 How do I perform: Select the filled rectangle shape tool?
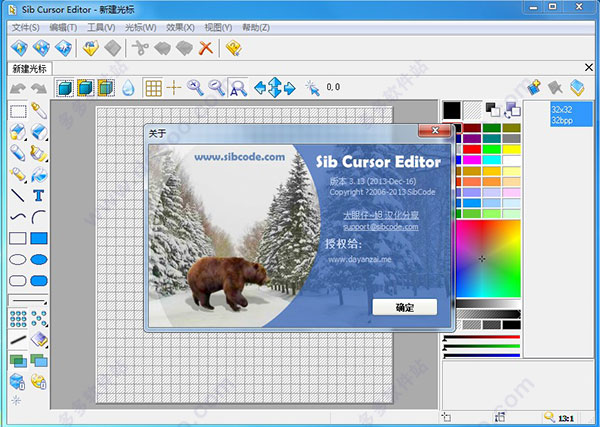pyautogui.click(x=39, y=238)
